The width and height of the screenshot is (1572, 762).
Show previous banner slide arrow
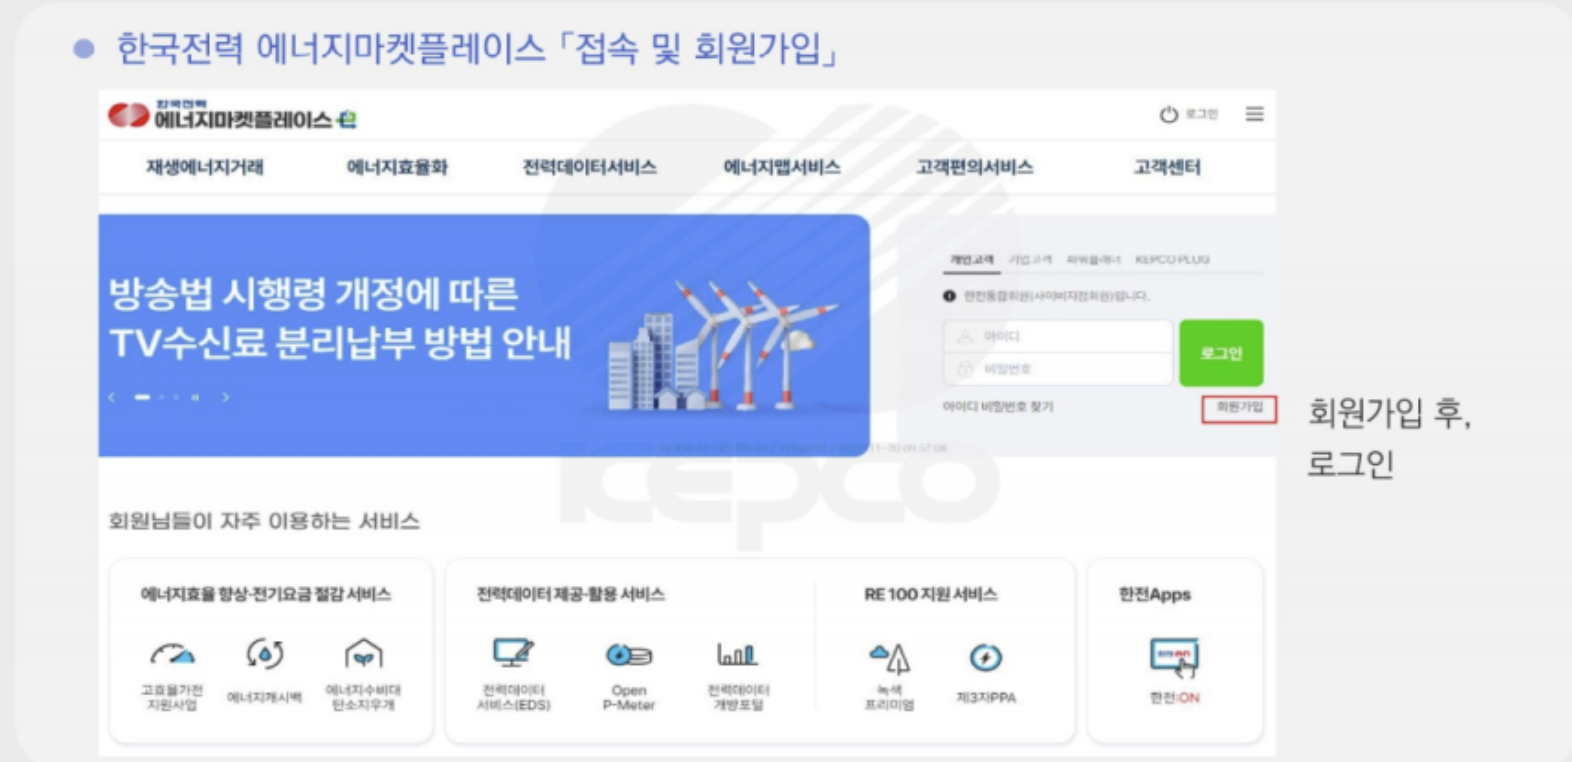112,397
